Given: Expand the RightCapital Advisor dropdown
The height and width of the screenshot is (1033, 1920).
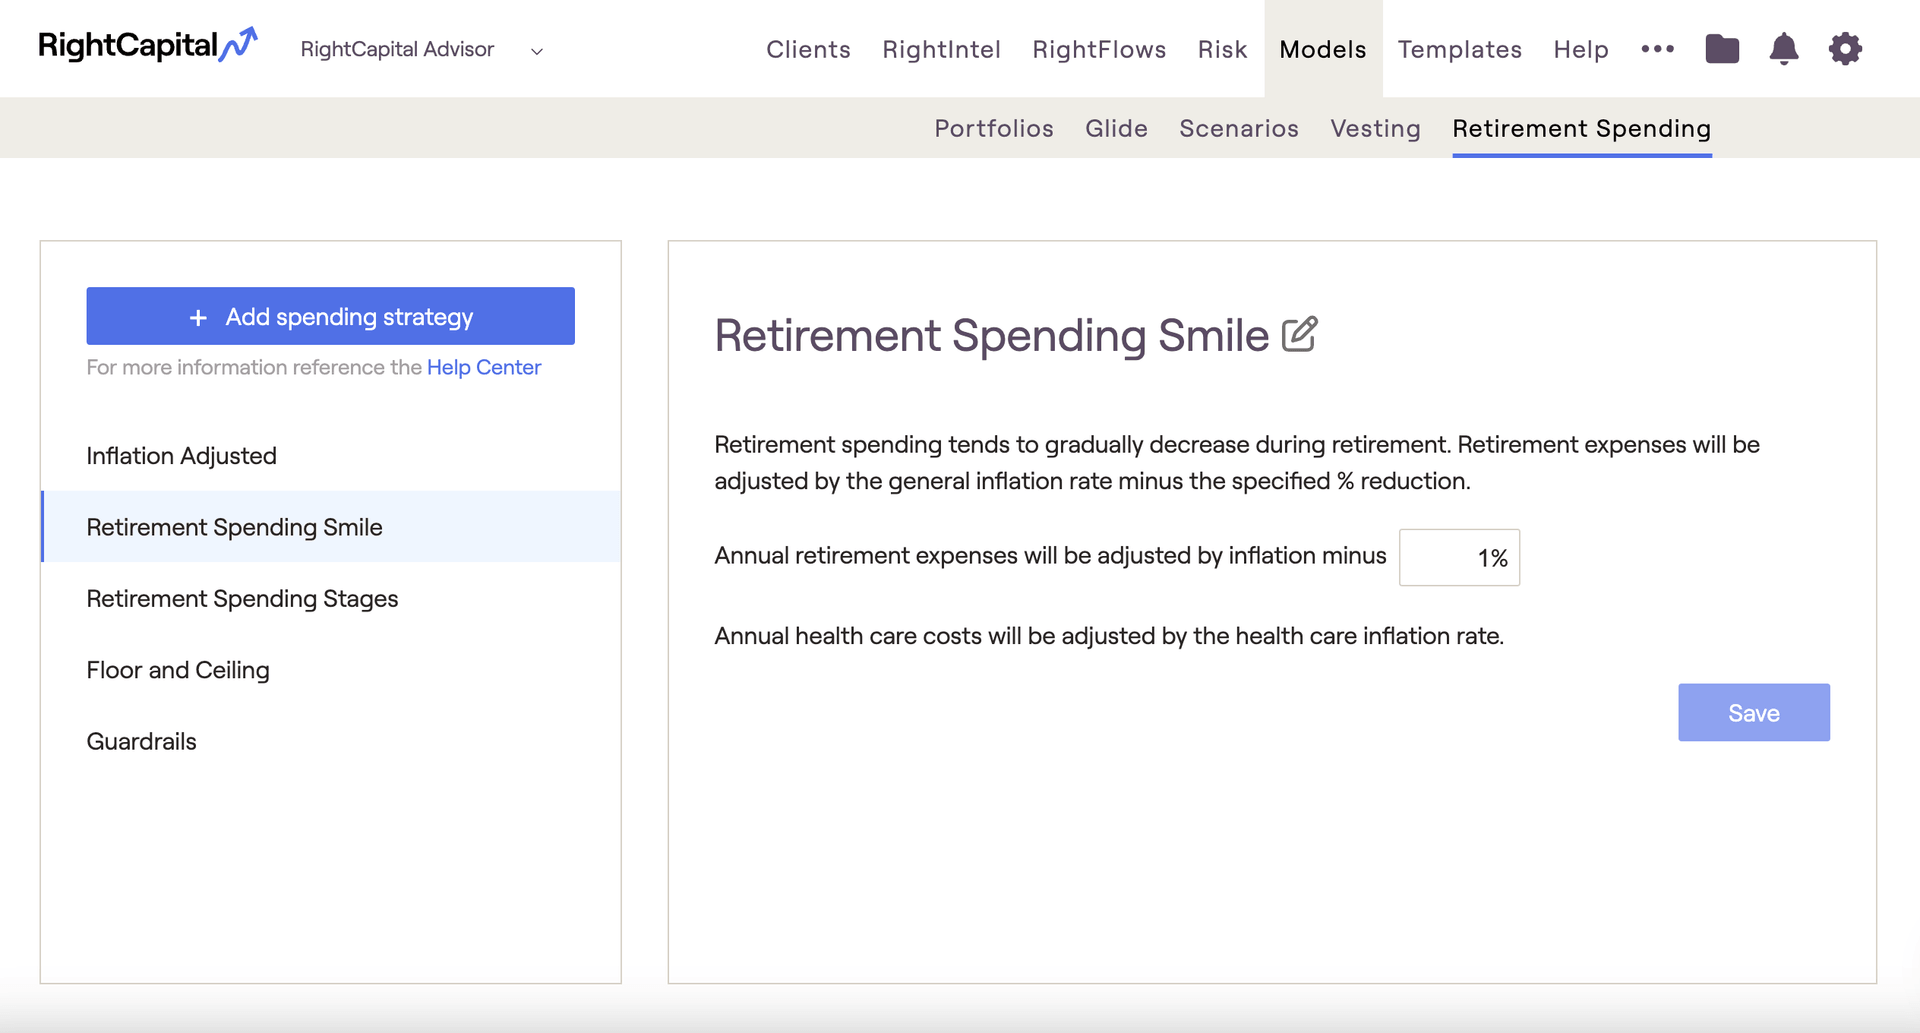Looking at the screenshot, I should 537,51.
